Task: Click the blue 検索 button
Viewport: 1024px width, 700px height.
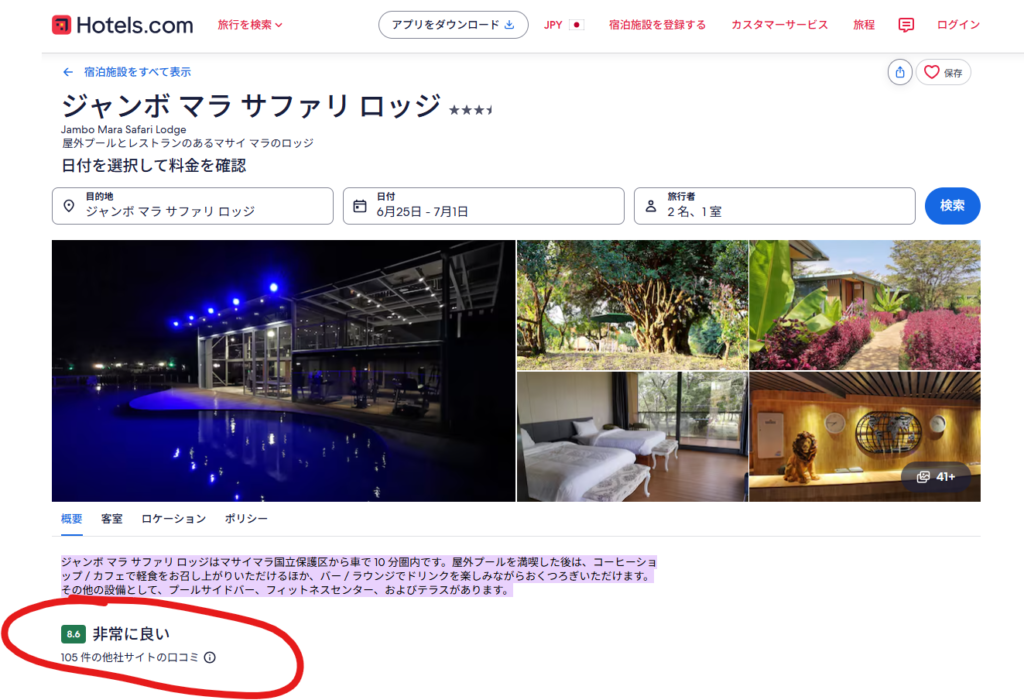Action: coord(952,206)
